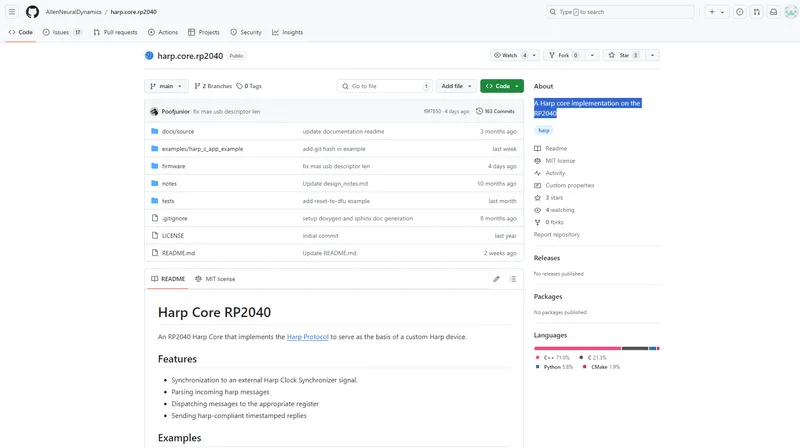
Task: Expand the Add file dropdown
Action: (456, 86)
